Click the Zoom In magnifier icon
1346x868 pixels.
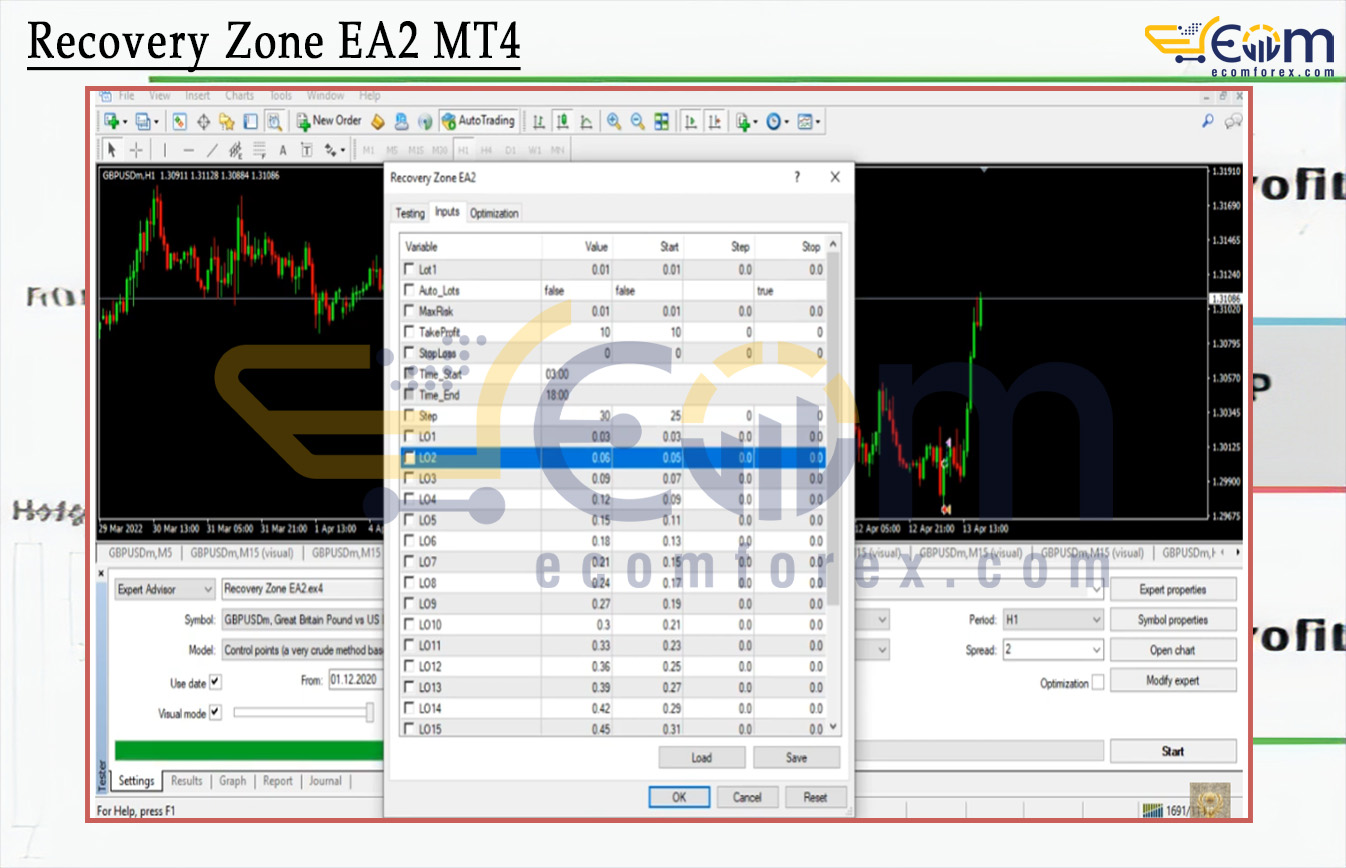(614, 121)
